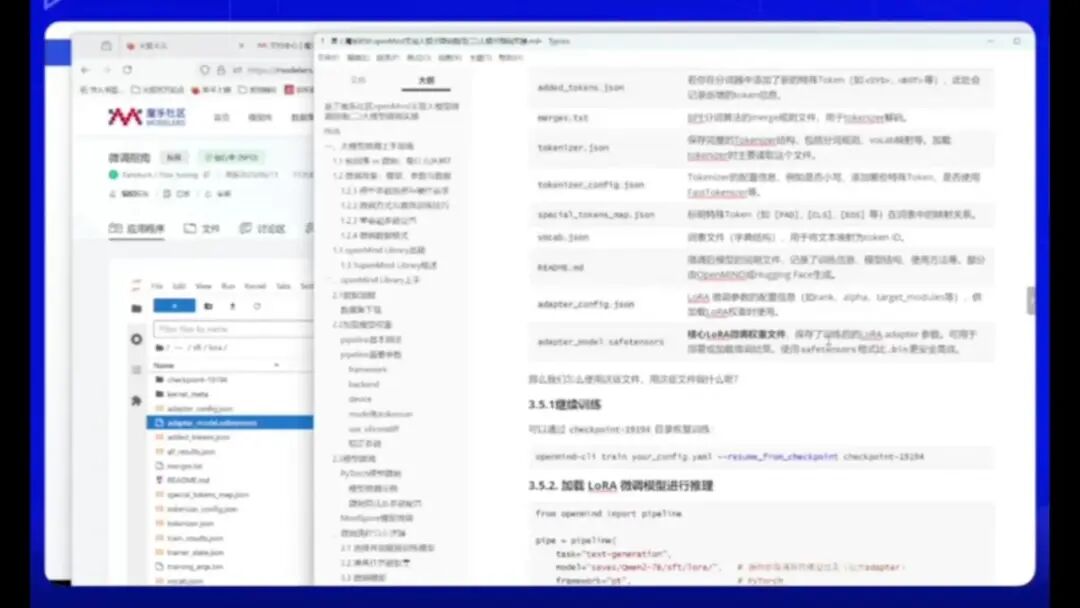The height and width of the screenshot is (608, 1080).
Task: Click the browser tab overview icon
Action: click(106, 45)
